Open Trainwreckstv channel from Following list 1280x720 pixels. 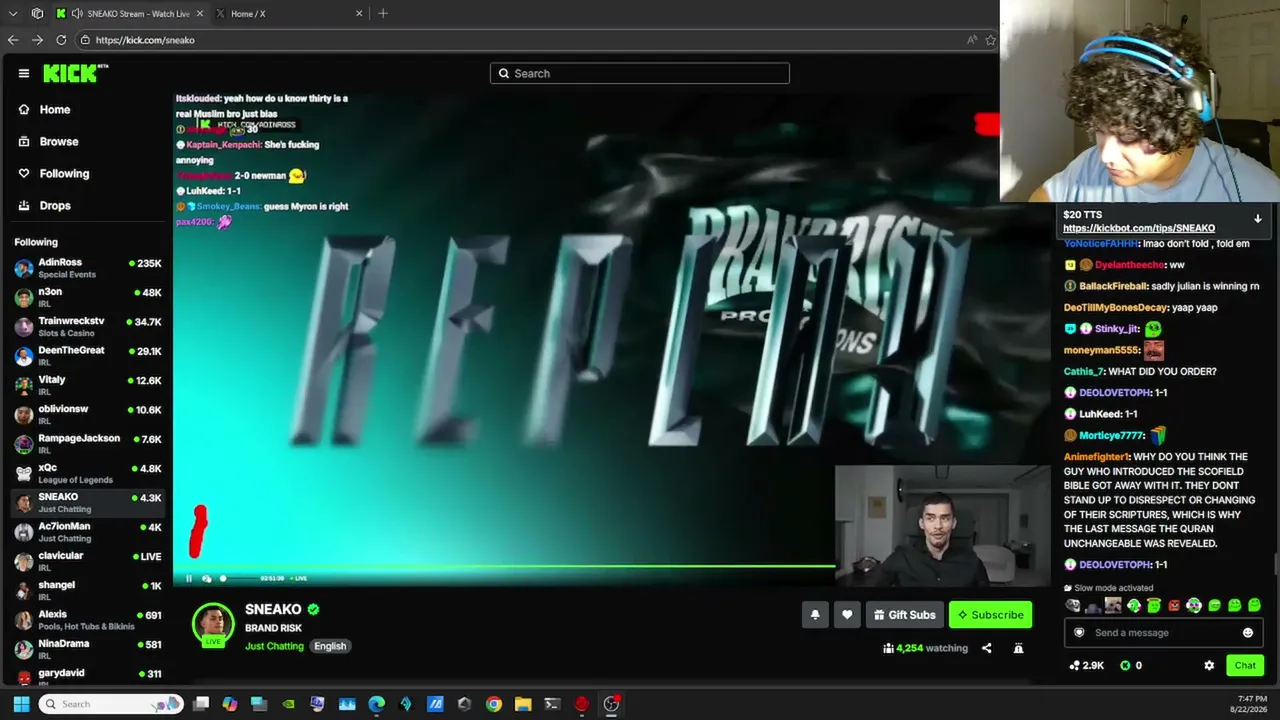click(x=88, y=326)
